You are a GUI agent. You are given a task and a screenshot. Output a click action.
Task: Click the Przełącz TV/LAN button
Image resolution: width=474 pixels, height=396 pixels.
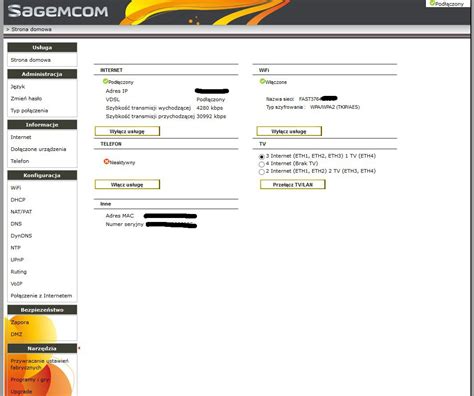293,184
